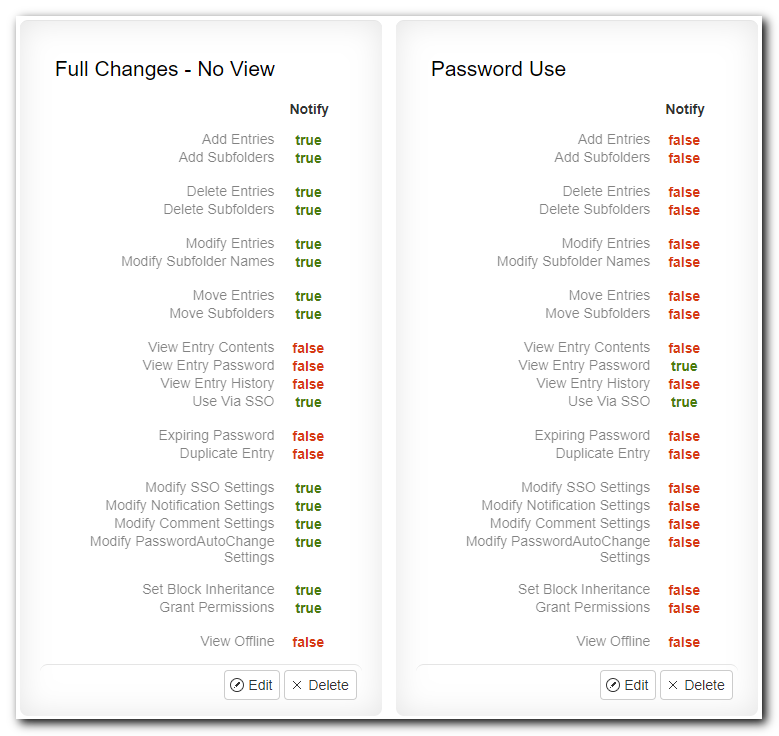Click false value for View Offline in Full Changes

point(308,642)
